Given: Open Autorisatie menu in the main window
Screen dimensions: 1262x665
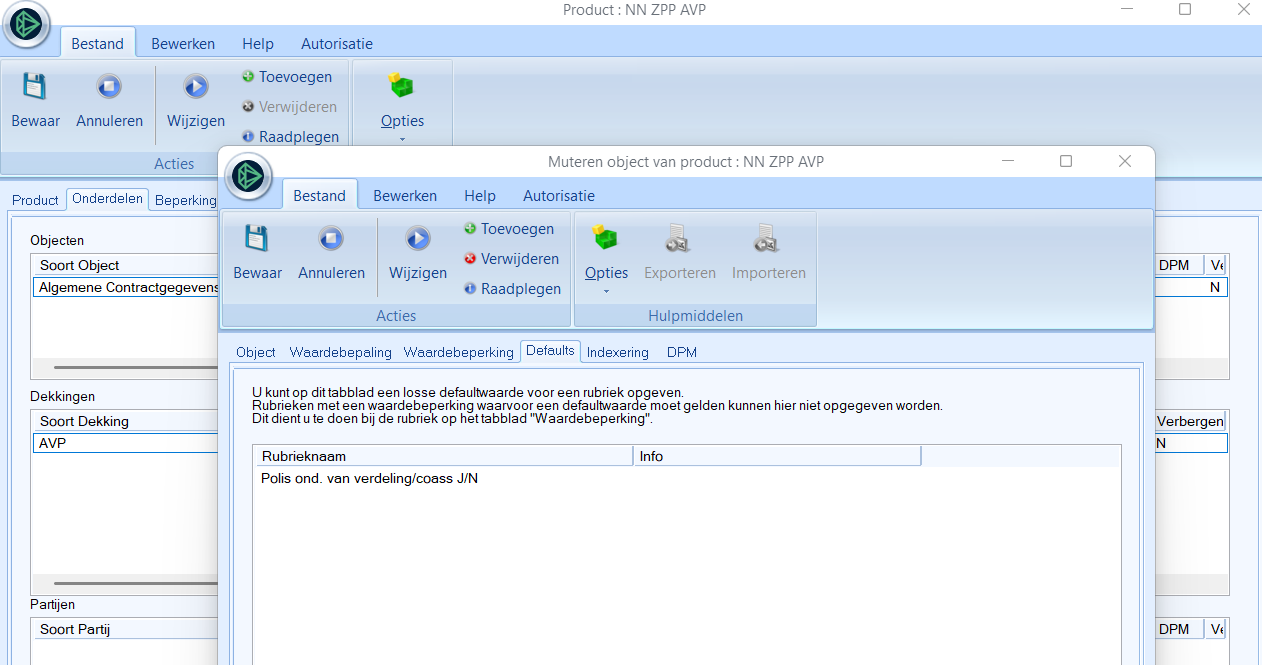Looking at the screenshot, I should pos(337,44).
